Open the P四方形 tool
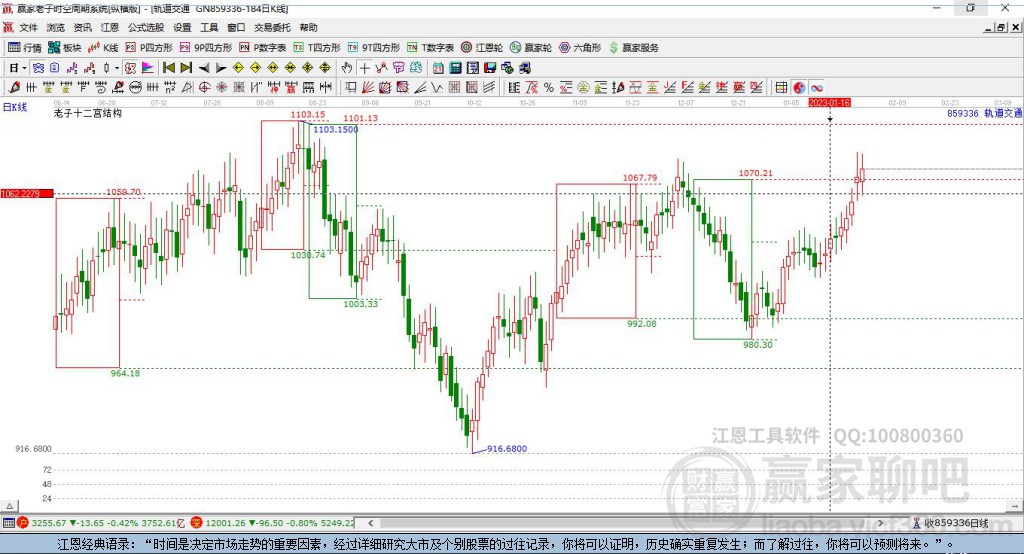Screen dimensions: 1024x554 pyautogui.click(x=149, y=48)
